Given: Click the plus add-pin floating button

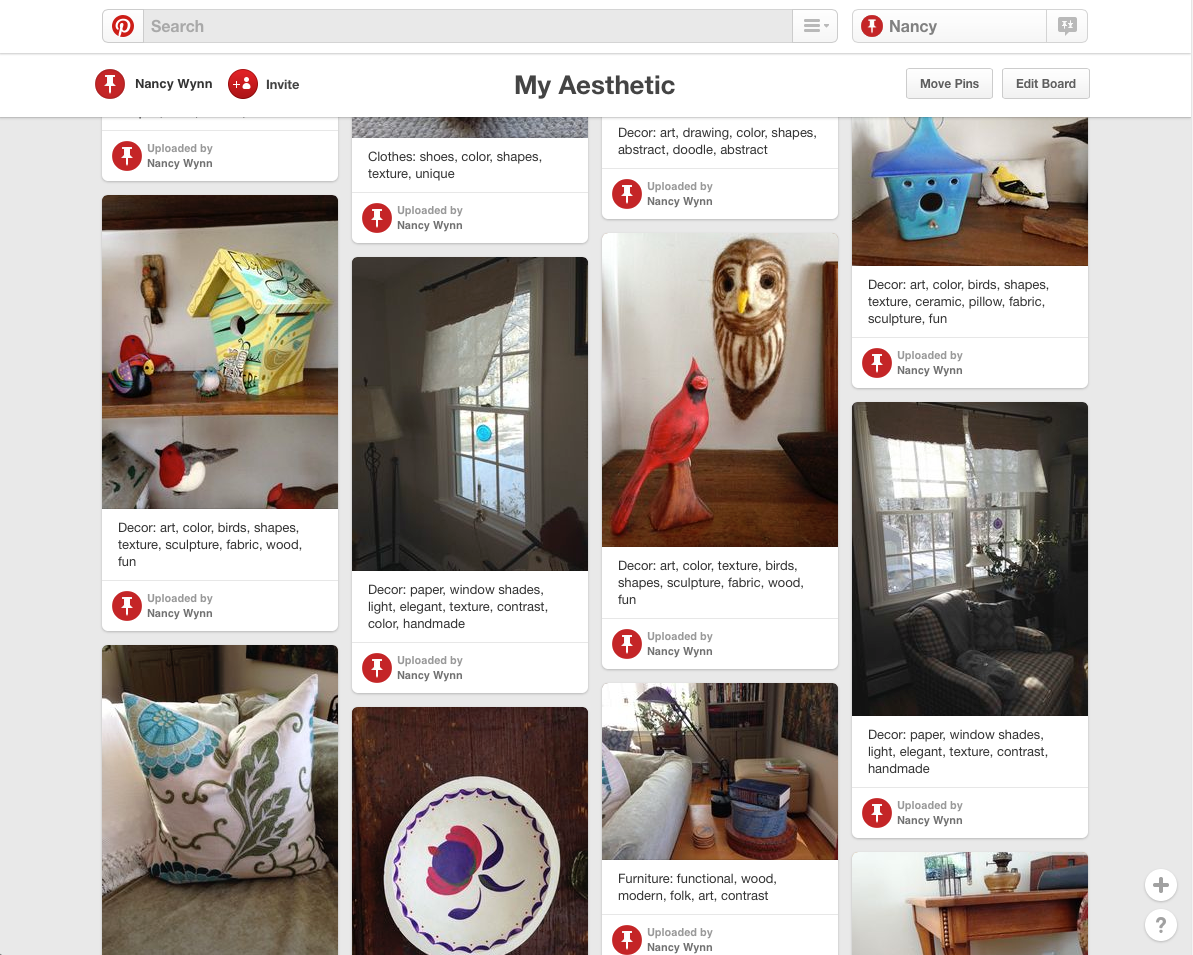Looking at the screenshot, I should pos(1160,885).
